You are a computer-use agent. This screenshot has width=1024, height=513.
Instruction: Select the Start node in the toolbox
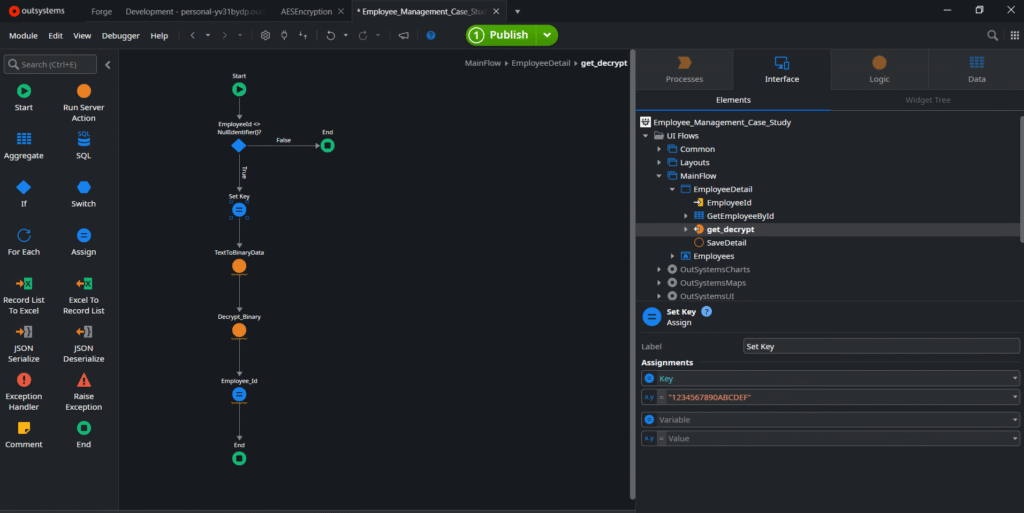[x=24, y=97]
